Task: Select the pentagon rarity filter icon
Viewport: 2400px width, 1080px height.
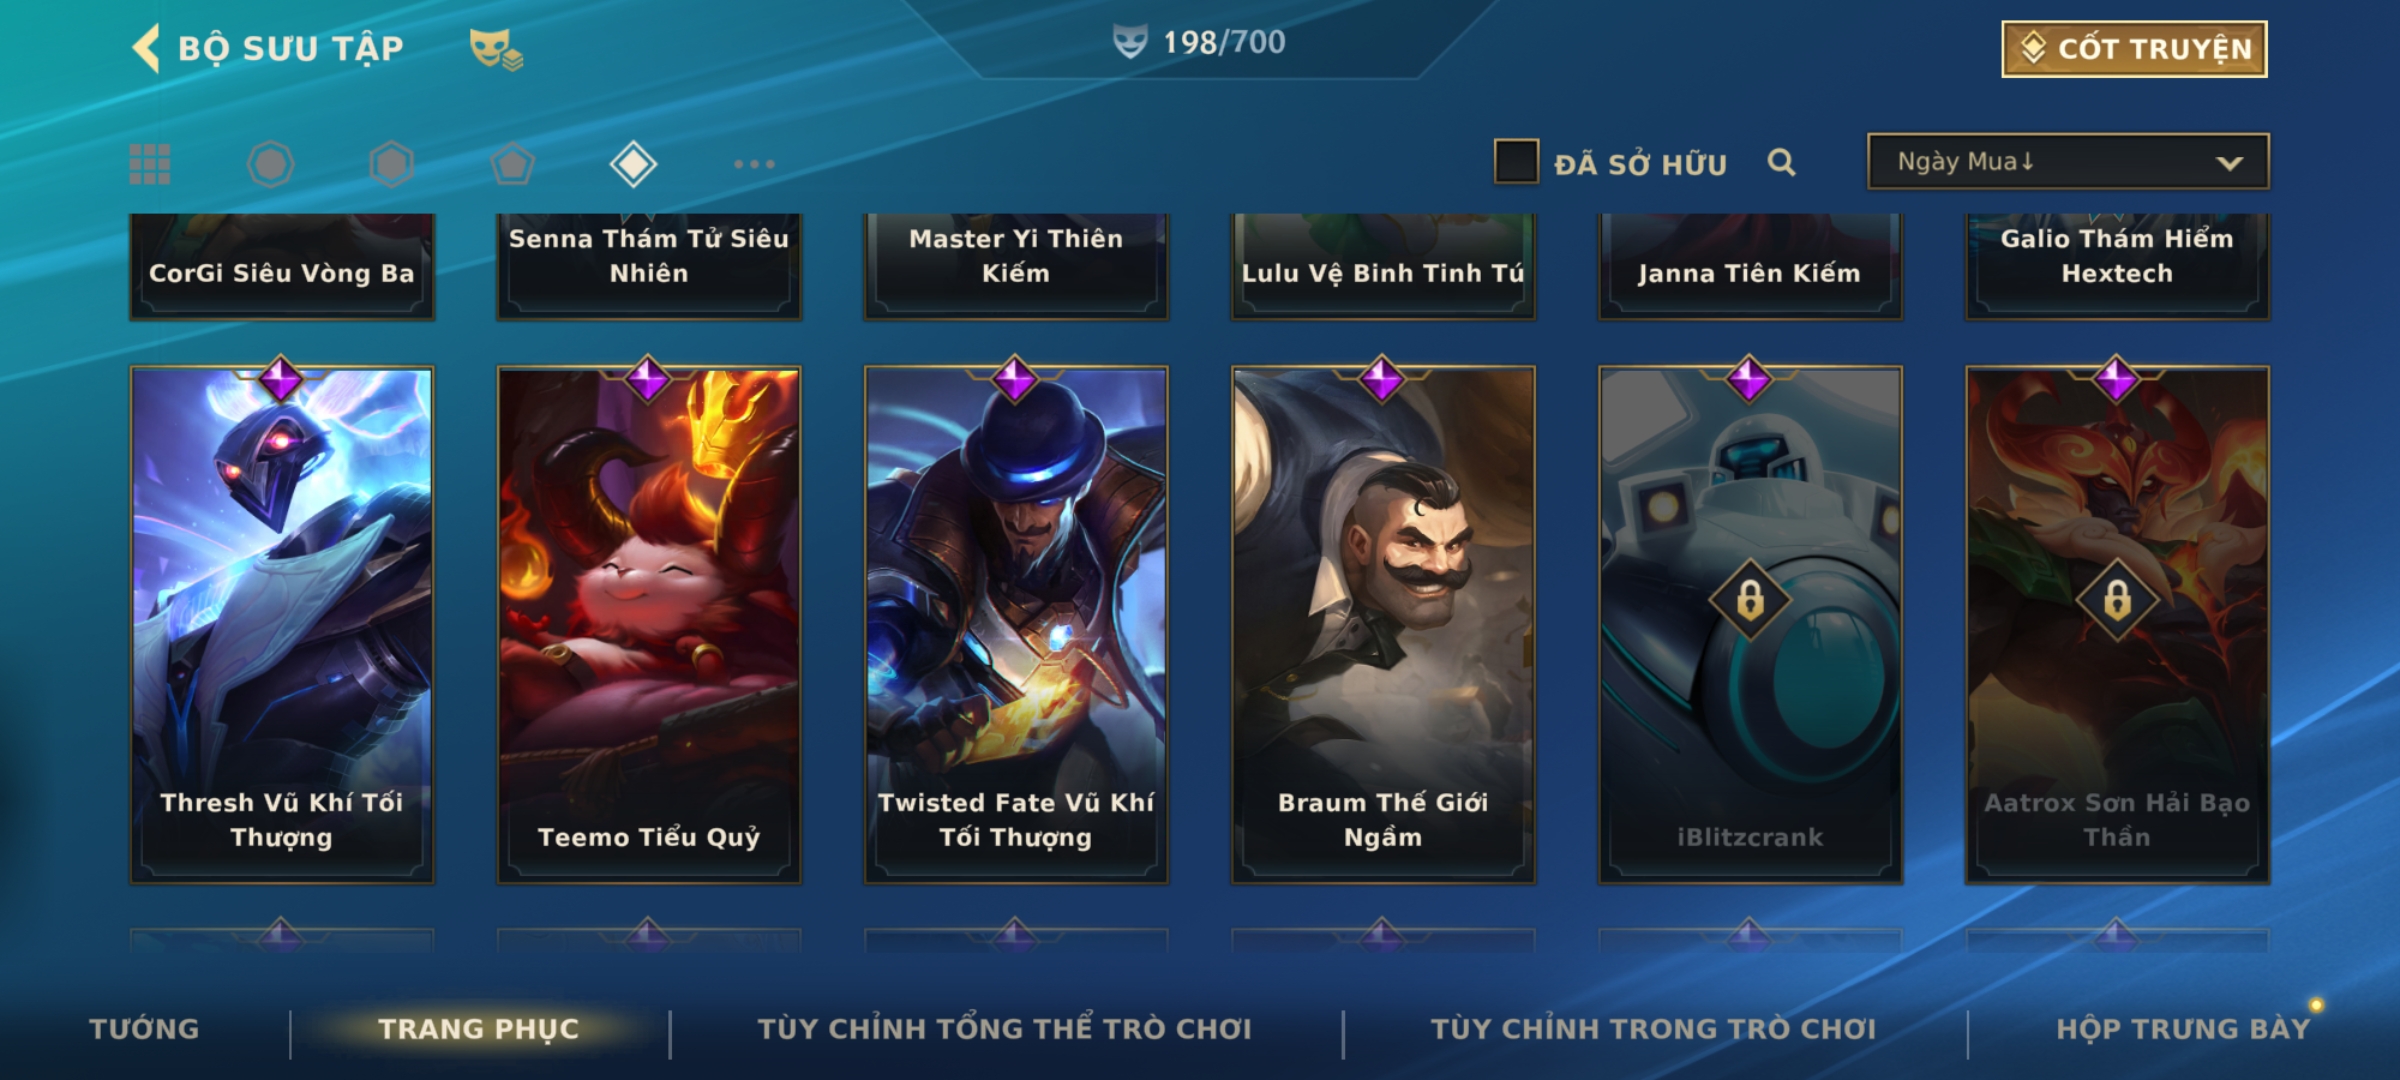Action: (512, 164)
